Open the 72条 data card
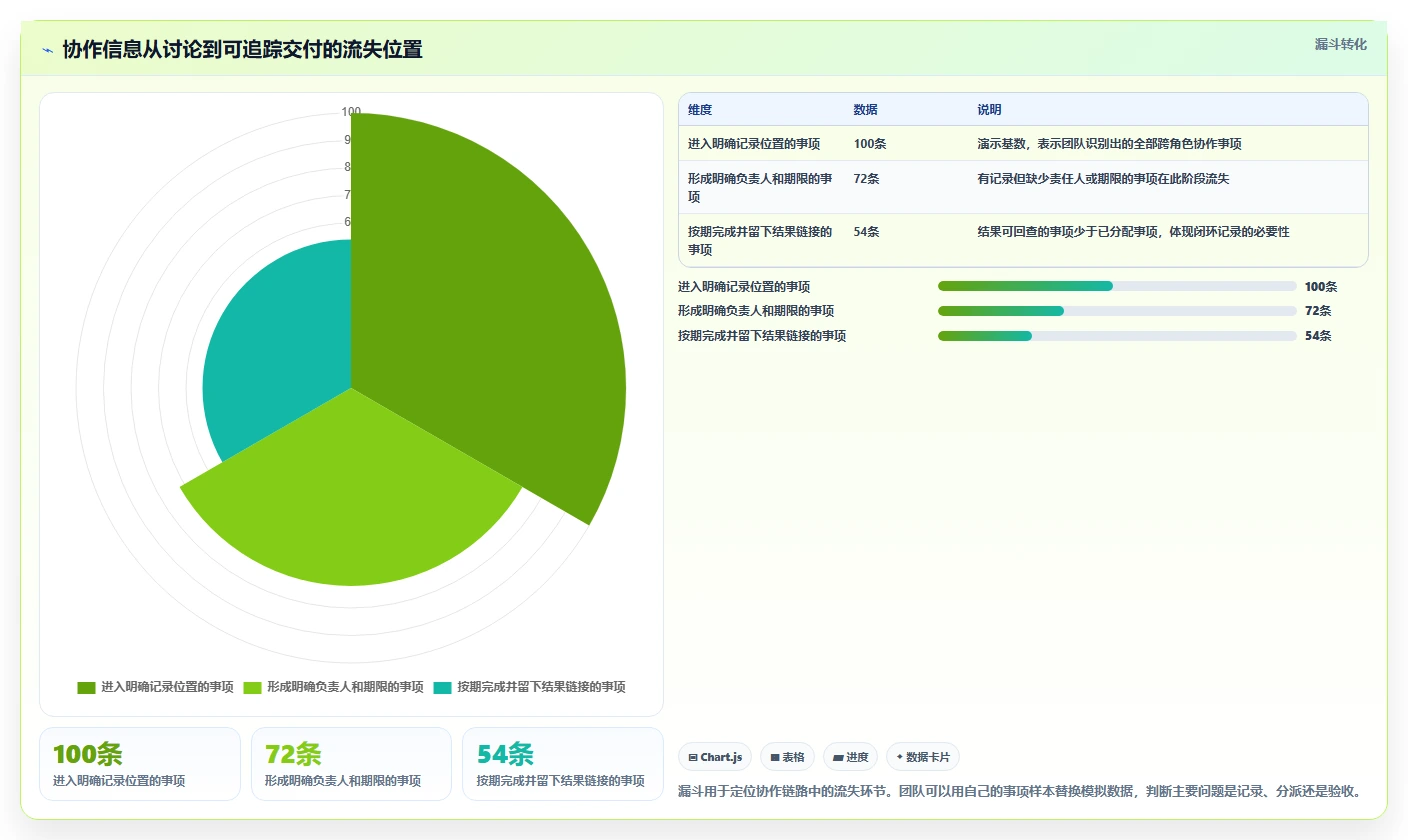 click(x=351, y=764)
